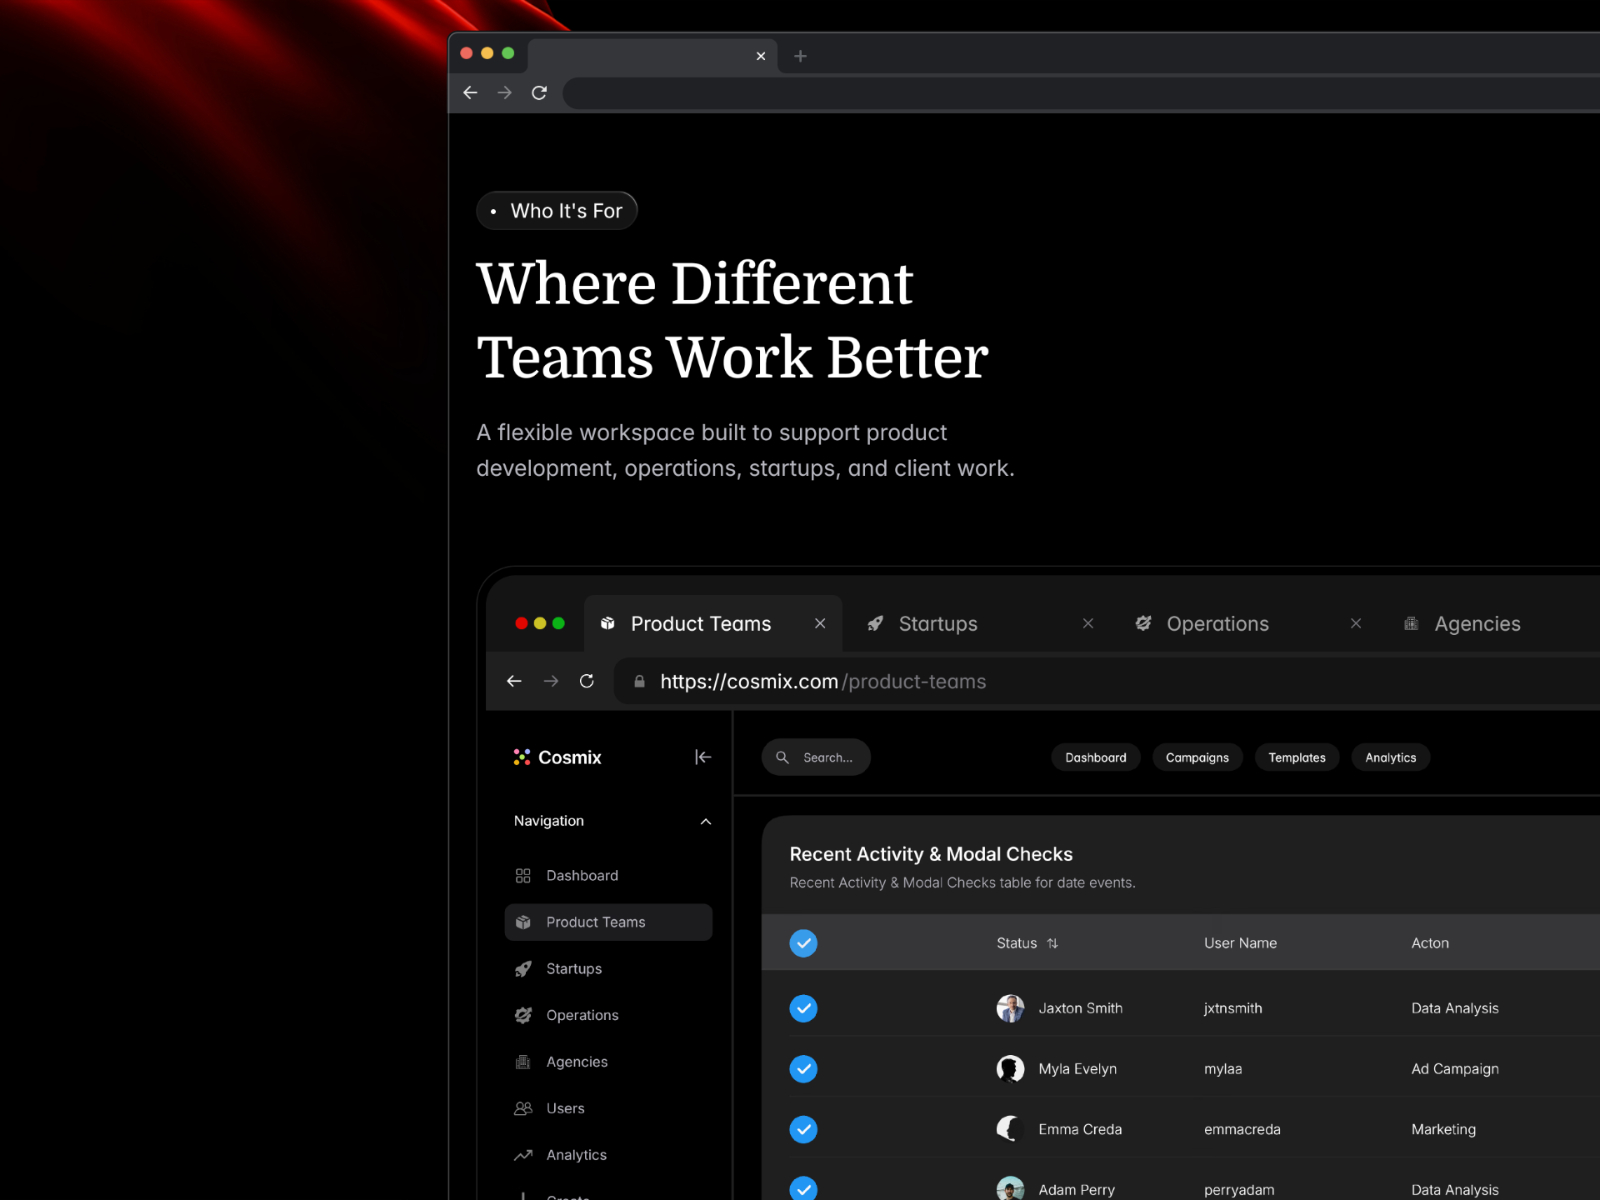Image resolution: width=1600 pixels, height=1200 pixels.
Task: Click the cosmix.com/product-teams URL
Action: (x=823, y=682)
